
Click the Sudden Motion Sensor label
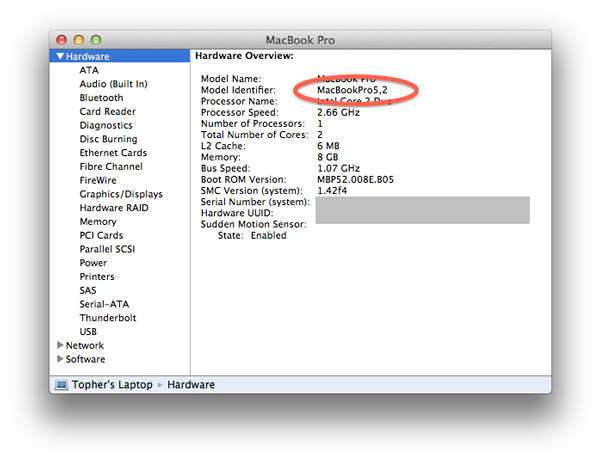click(x=254, y=224)
